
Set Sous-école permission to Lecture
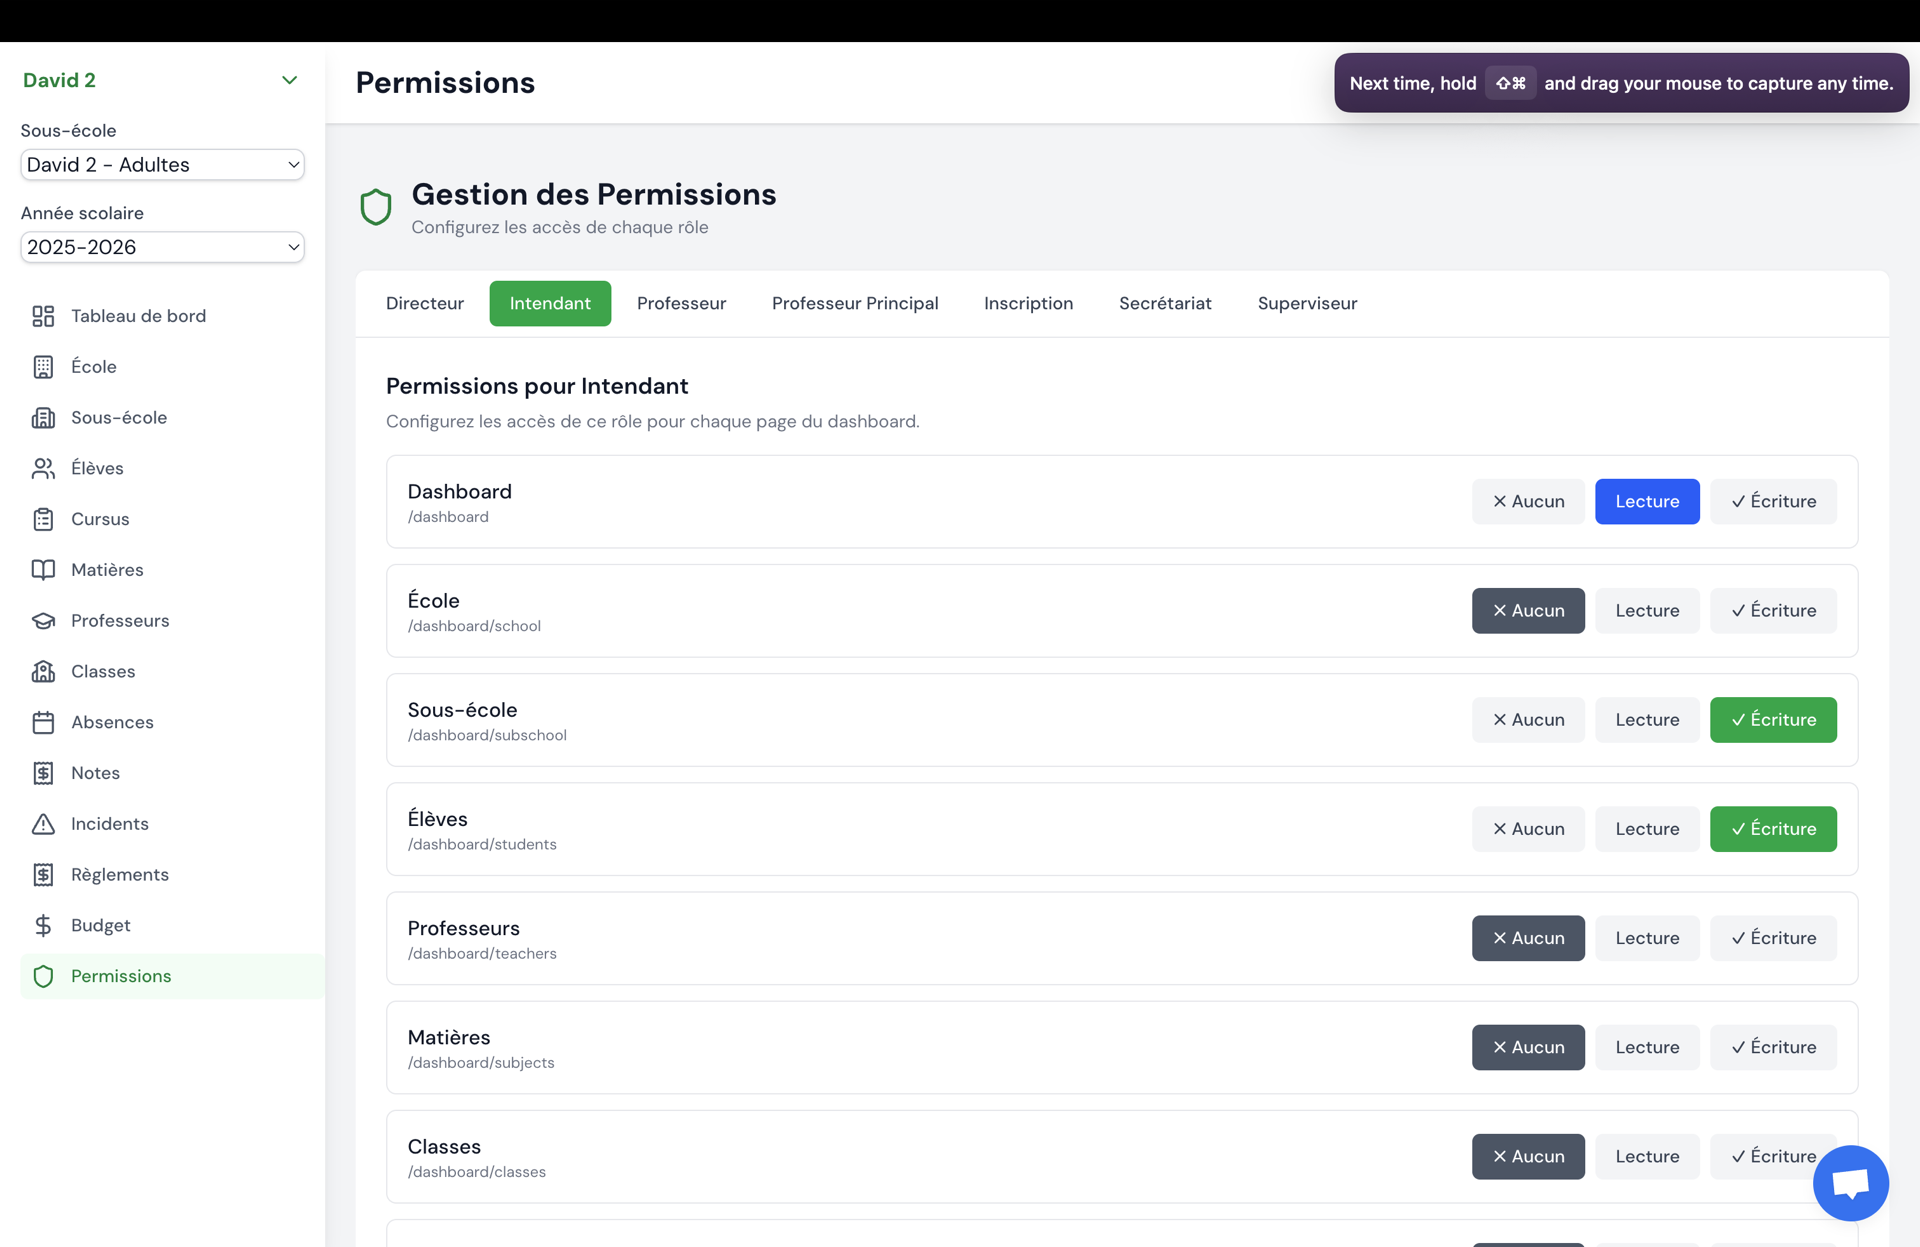(x=1647, y=720)
